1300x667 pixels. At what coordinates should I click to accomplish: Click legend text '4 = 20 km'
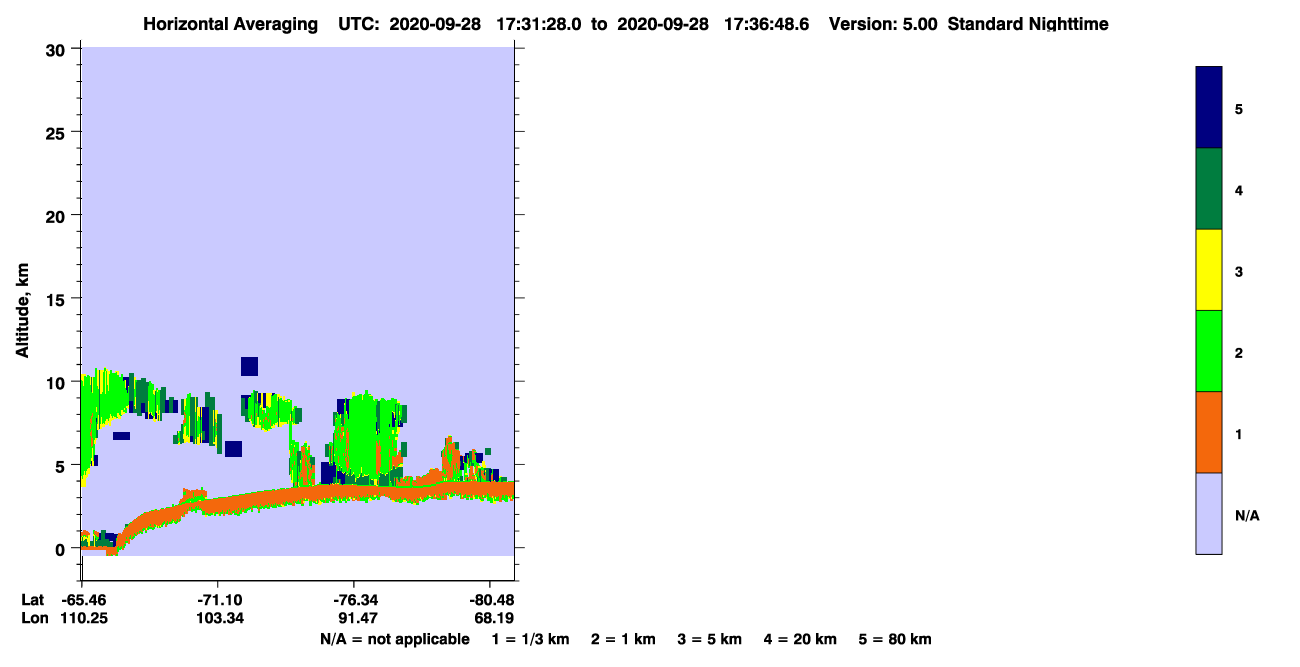click(x=801, y=639)
